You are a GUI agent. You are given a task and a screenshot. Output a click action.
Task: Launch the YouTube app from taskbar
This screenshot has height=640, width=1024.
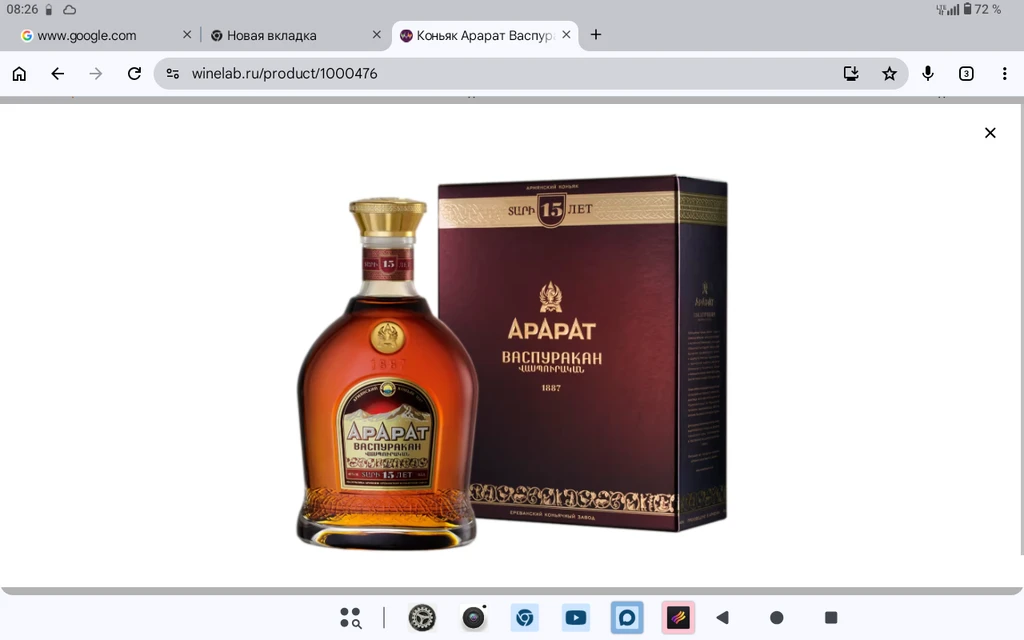(576, 618)
